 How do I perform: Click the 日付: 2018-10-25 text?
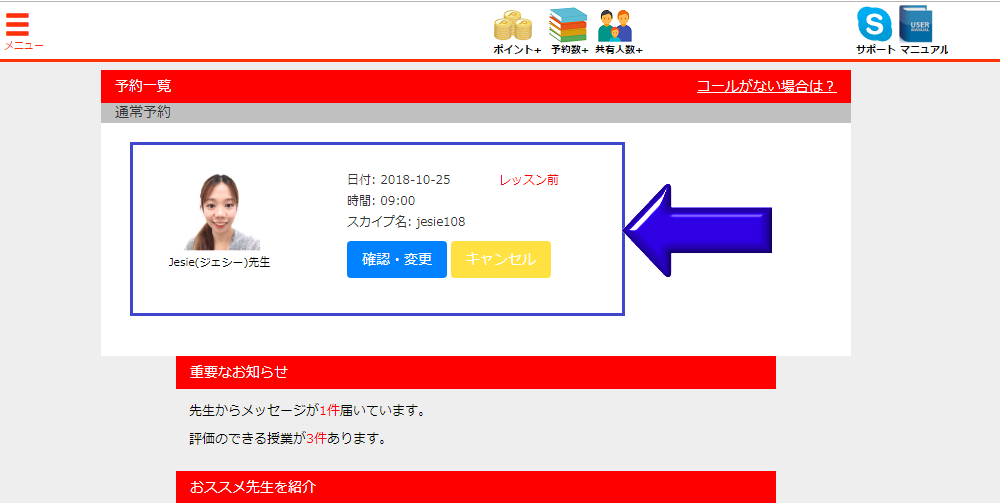(x=399, y=180)
